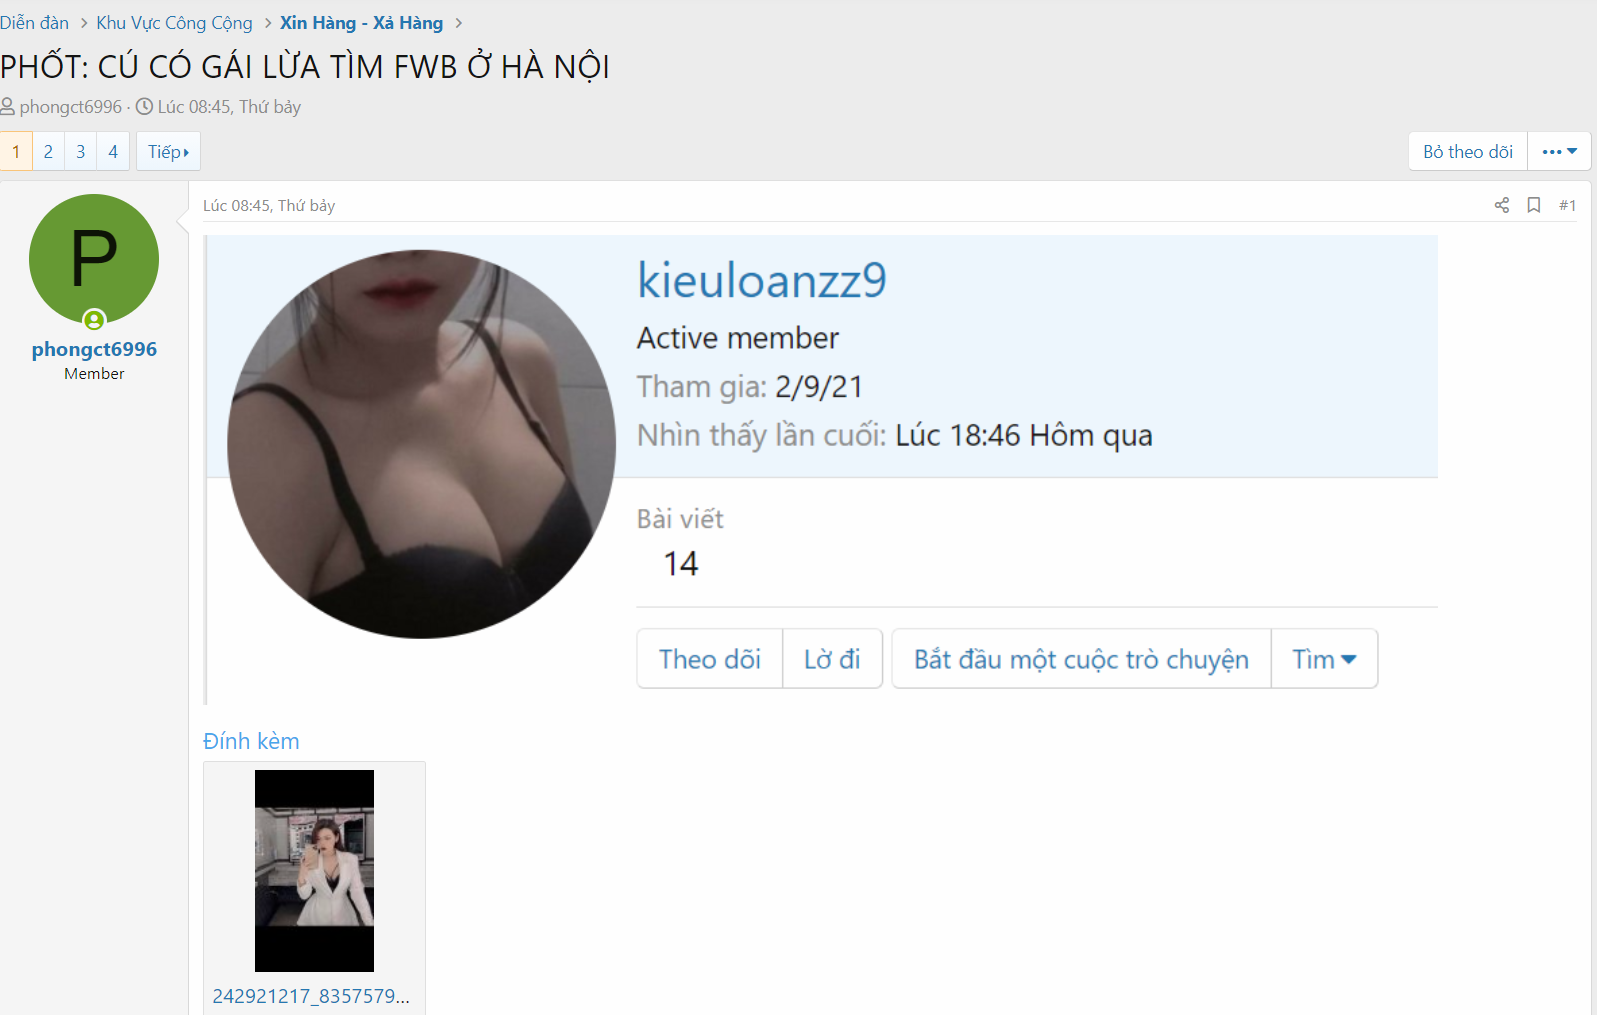
Task: Bookmark the post with the bookmark icon
Action: (1534, 205)
